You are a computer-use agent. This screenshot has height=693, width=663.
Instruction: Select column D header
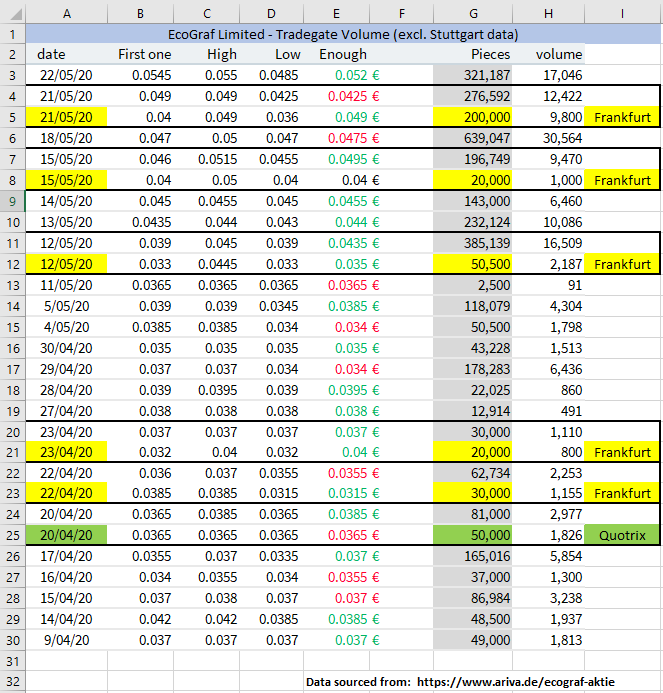pyautogui.click(x=271, y=14)
